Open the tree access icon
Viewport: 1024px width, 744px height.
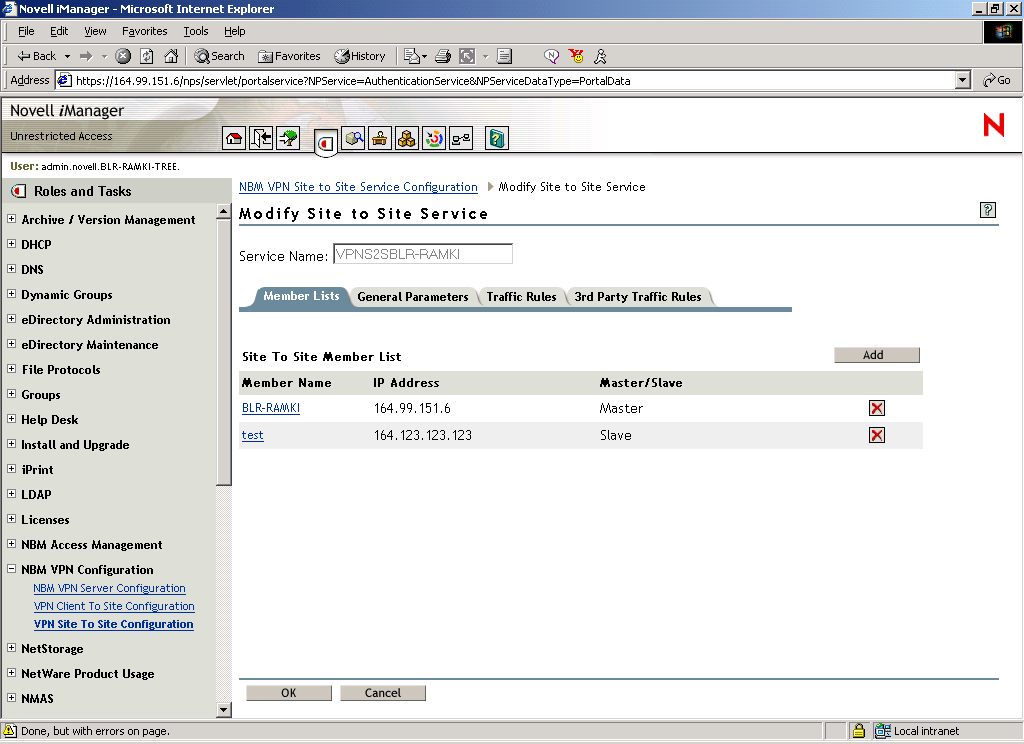(288, 138)
